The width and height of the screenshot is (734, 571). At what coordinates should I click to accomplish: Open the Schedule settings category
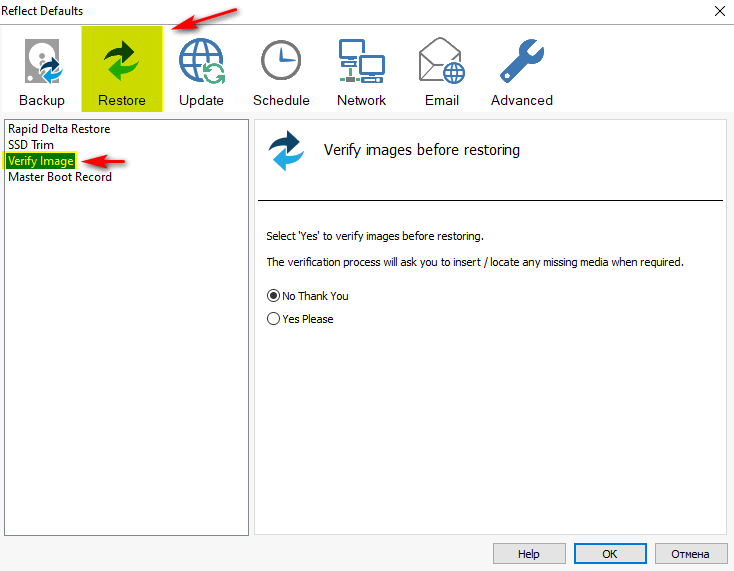click(x=281, y=70)
